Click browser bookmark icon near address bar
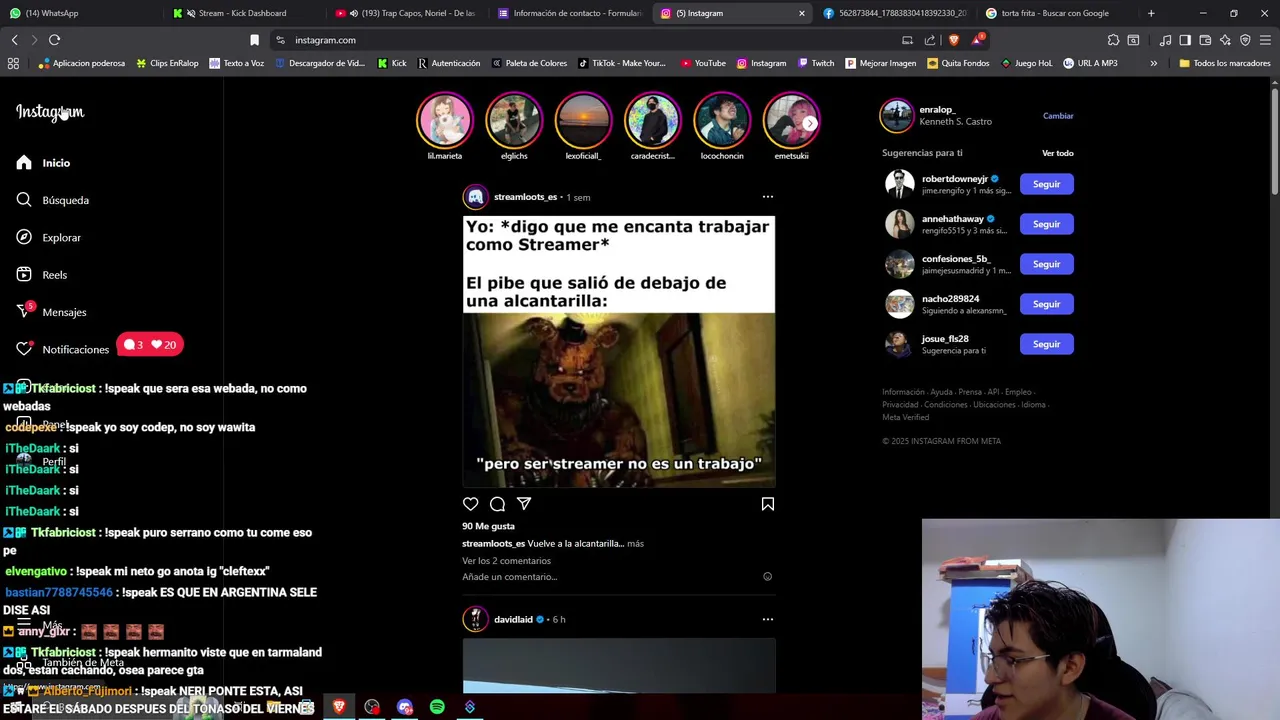This screenshot has width=1280, height=720. (254, 40)
